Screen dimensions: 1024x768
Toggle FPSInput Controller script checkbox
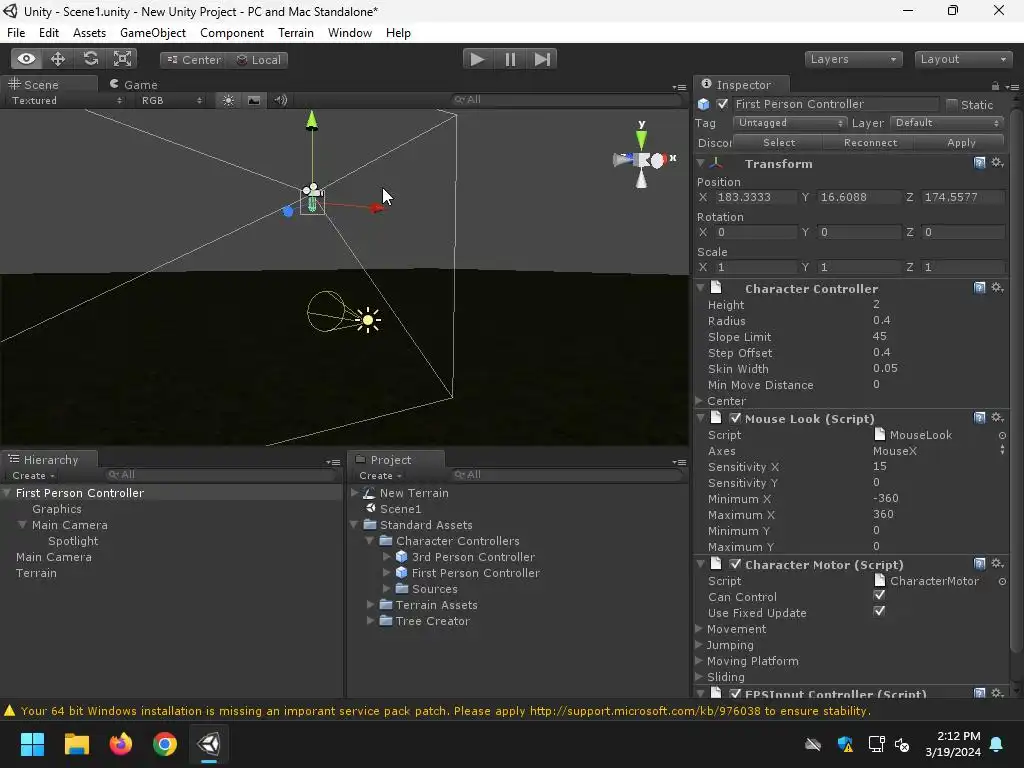tap(735, 694)
